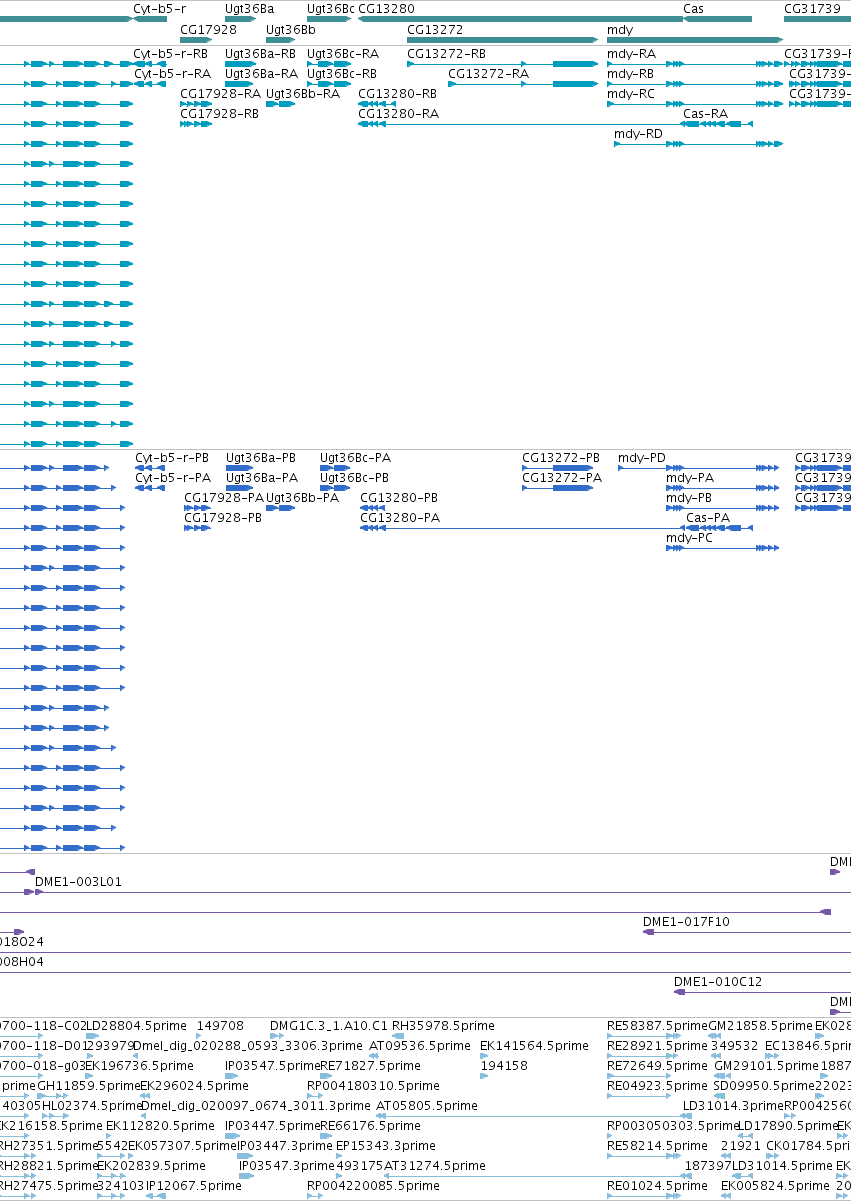This screenshot has height=1201, width=851.
Task: Click protein CG17928-PA
Action: [224, 498]
